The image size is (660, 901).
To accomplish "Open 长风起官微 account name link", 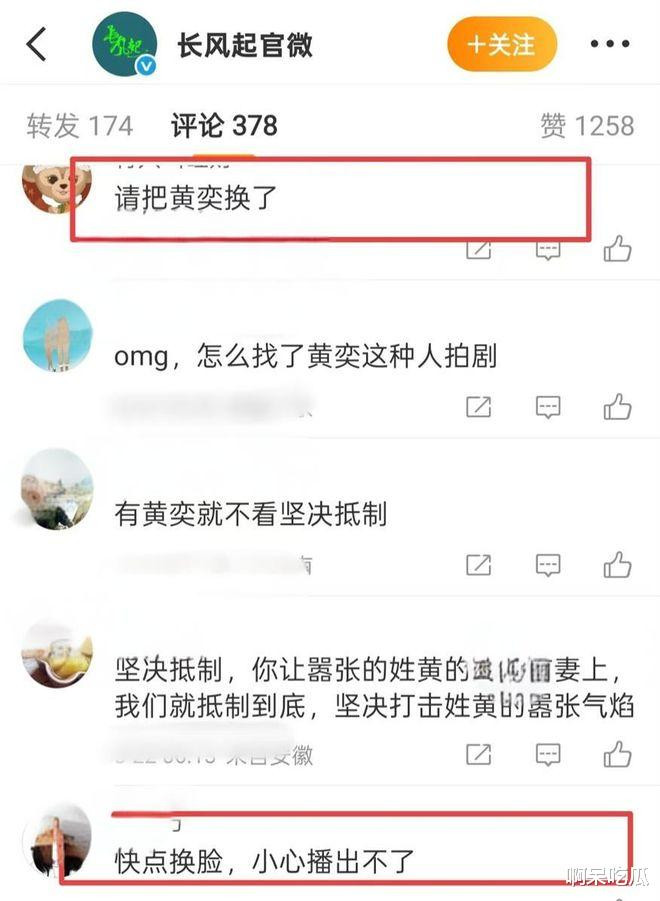I will pos(245,45).
